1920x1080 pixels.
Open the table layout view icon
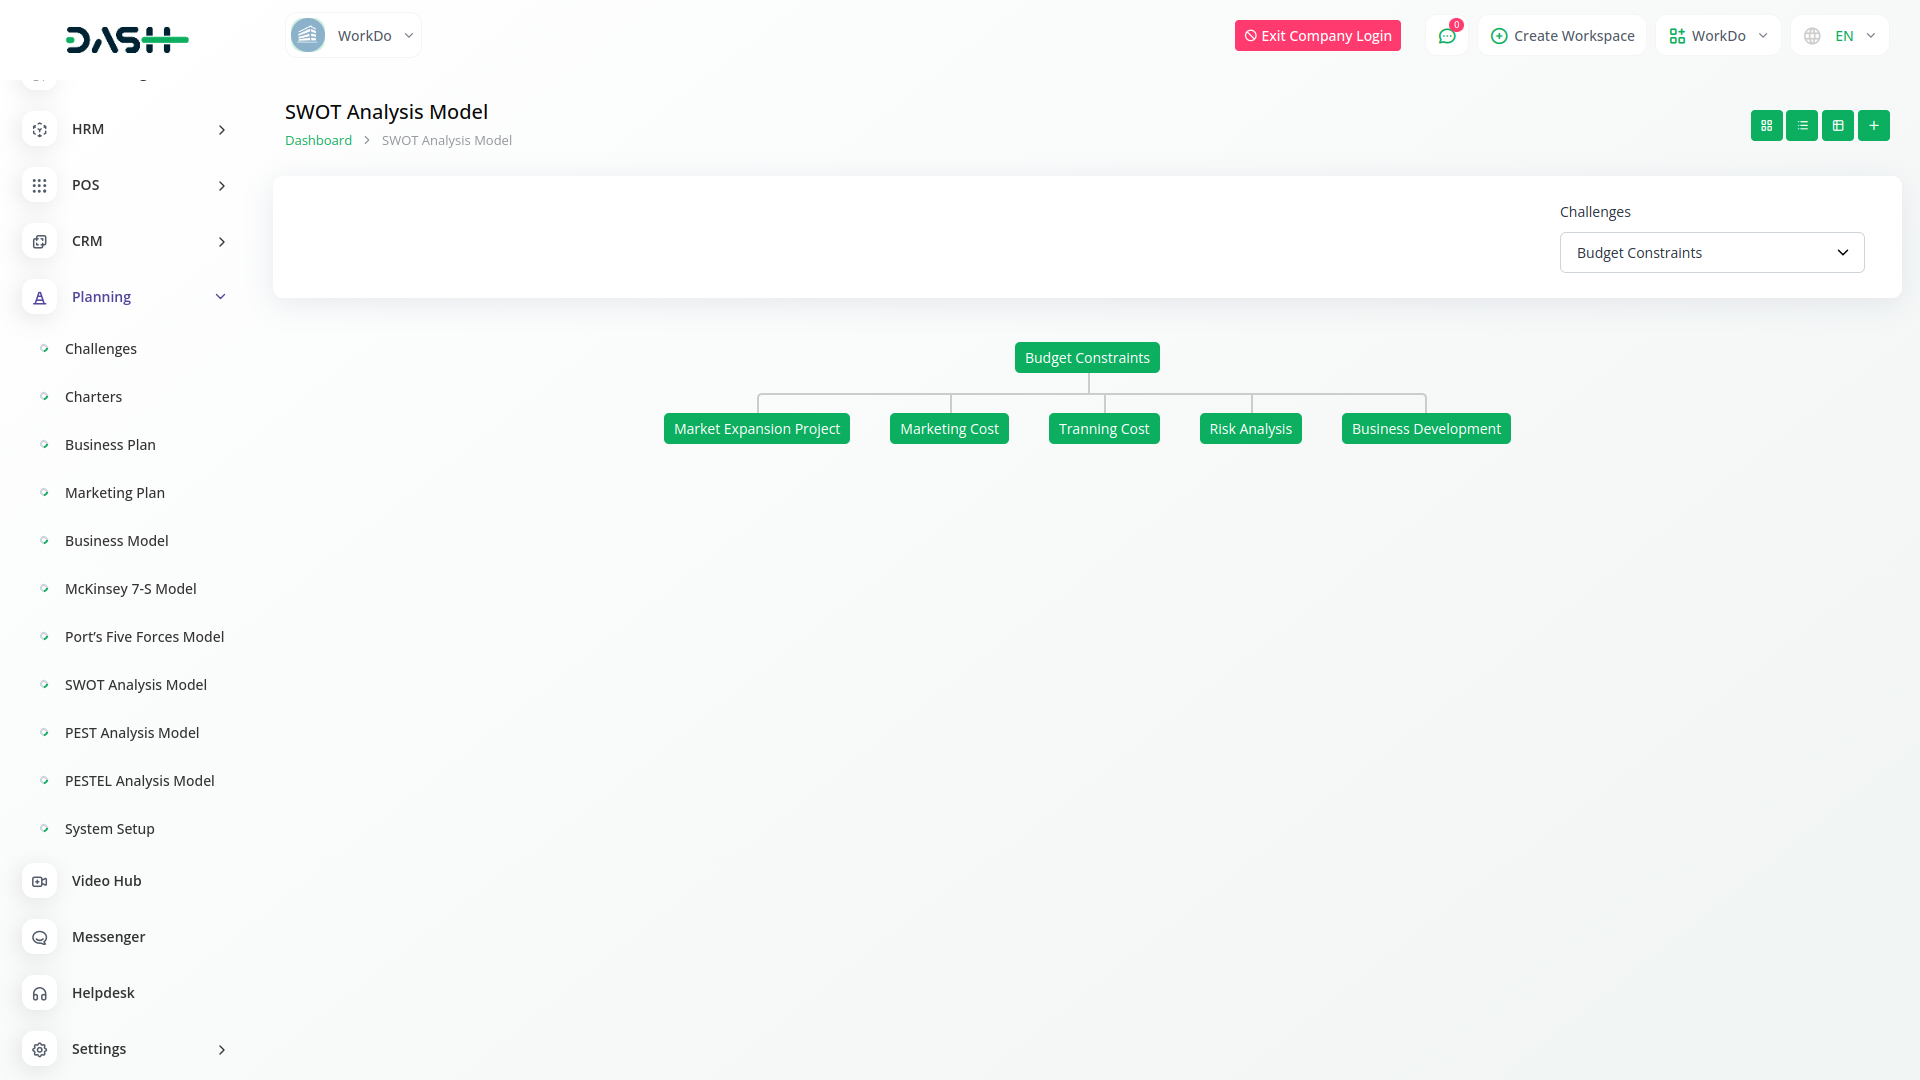1838,126
